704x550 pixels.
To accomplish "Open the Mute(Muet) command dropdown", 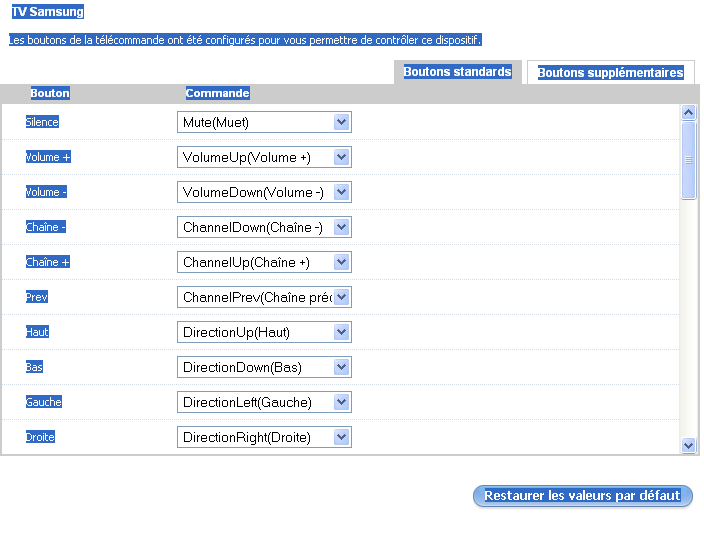I will 341,122.
